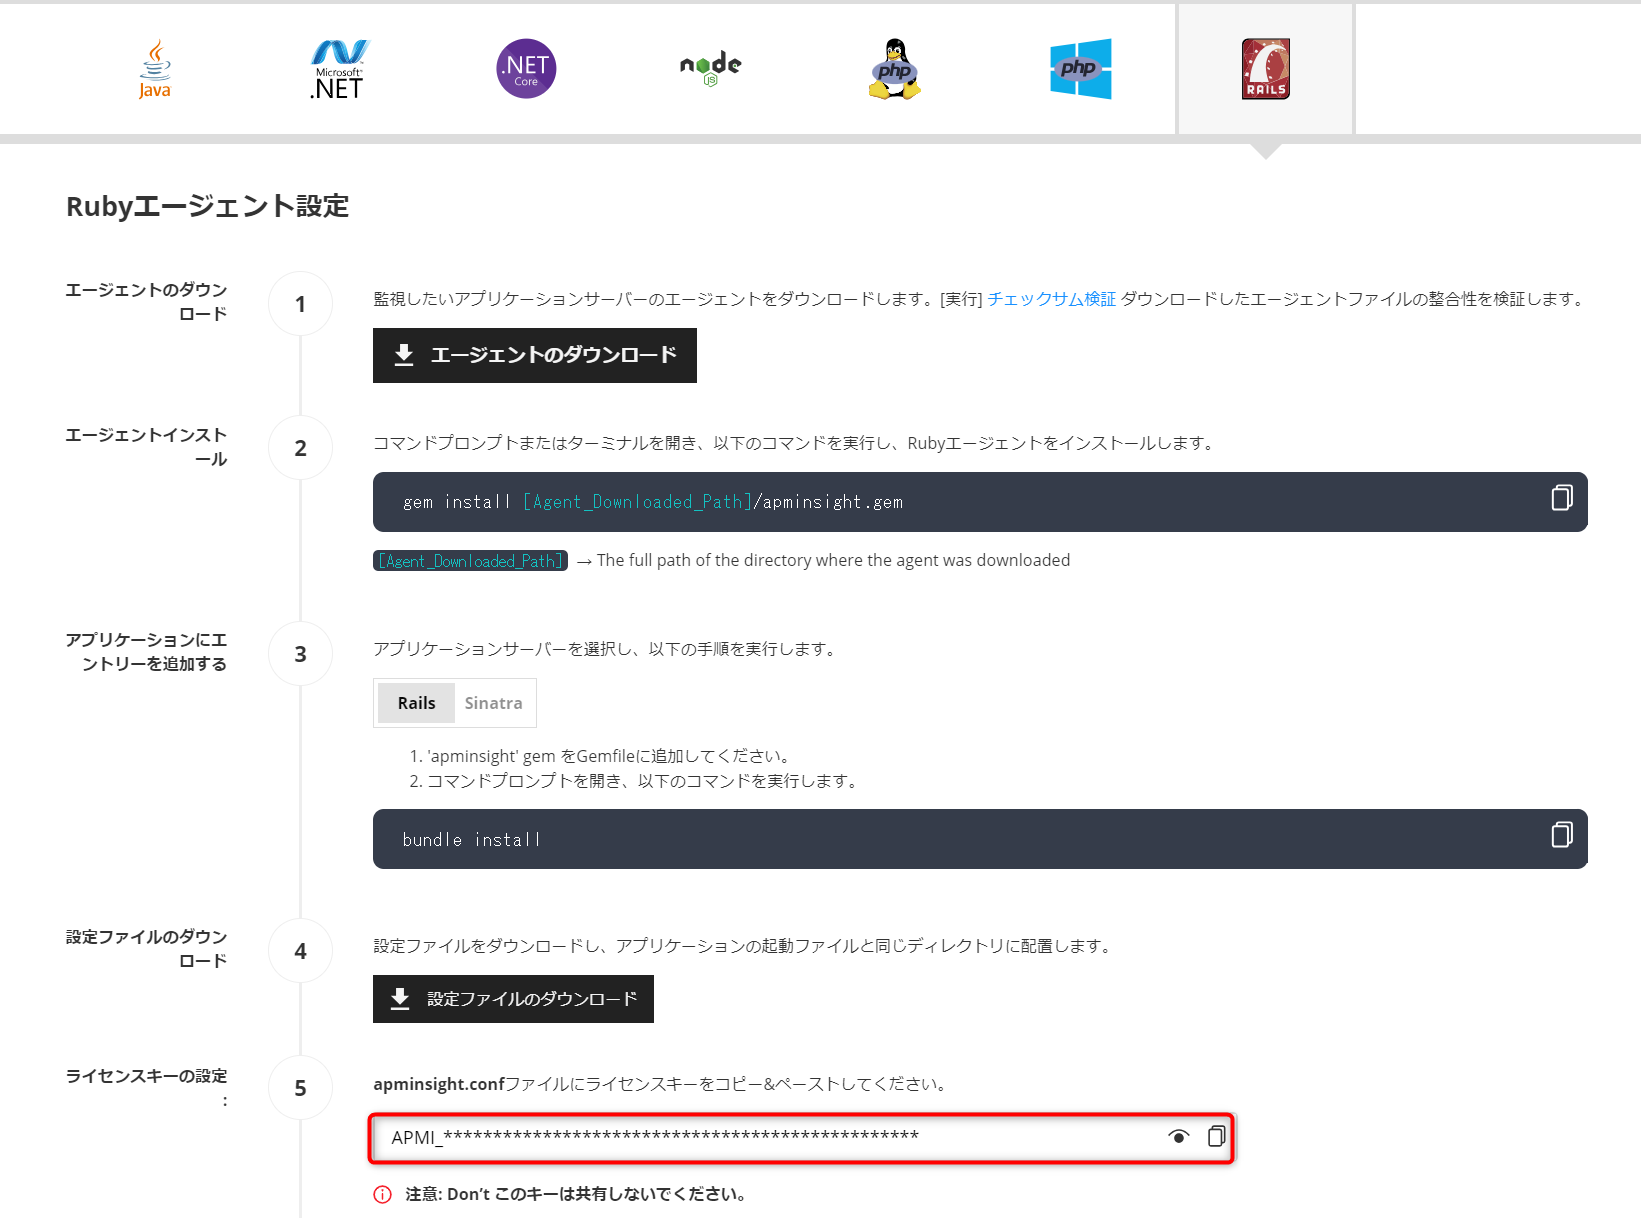Open the チェックサム検証 link
Screen dimensions: 1641x1218
[x=1052, y=297]
